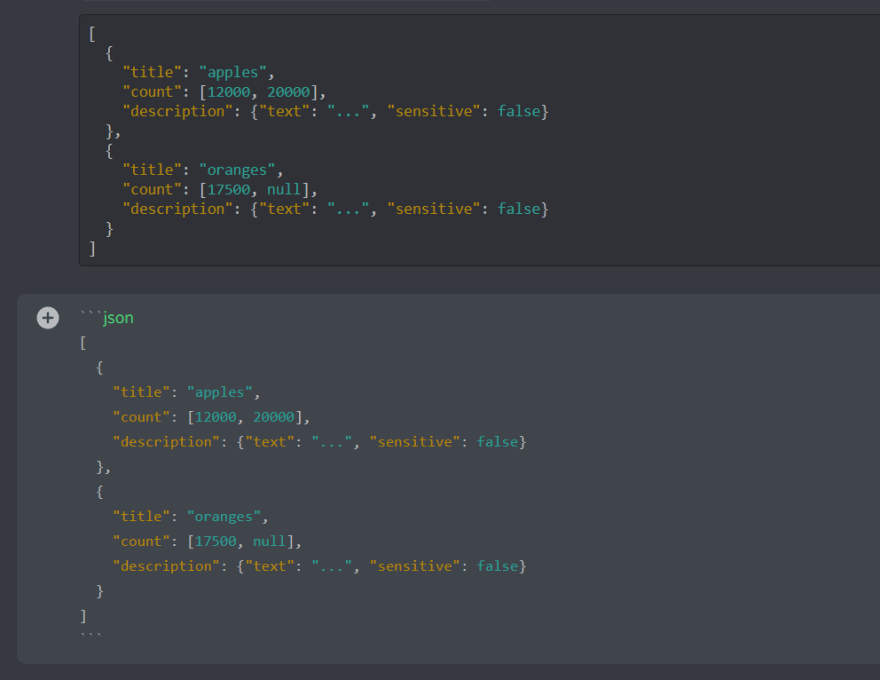Click the plus attachment button in message box

pyautogui.click(x=48, y=318)
